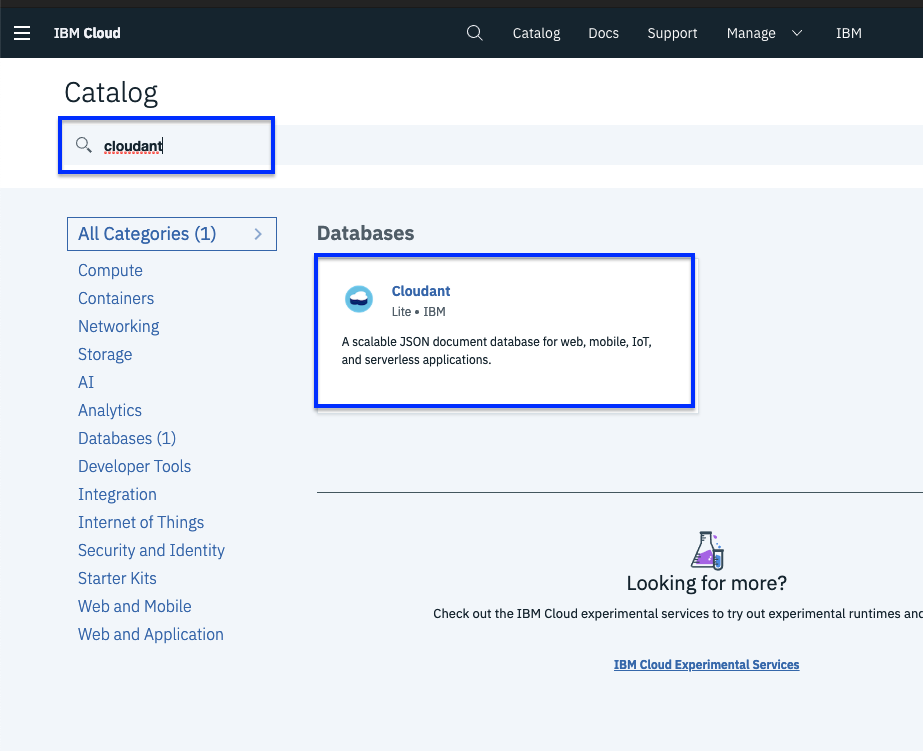Open IBM Cloud Experimental Services link
The height and width of the screenshot is (751, 923).
pyautogui.click(x=706, y=664)
